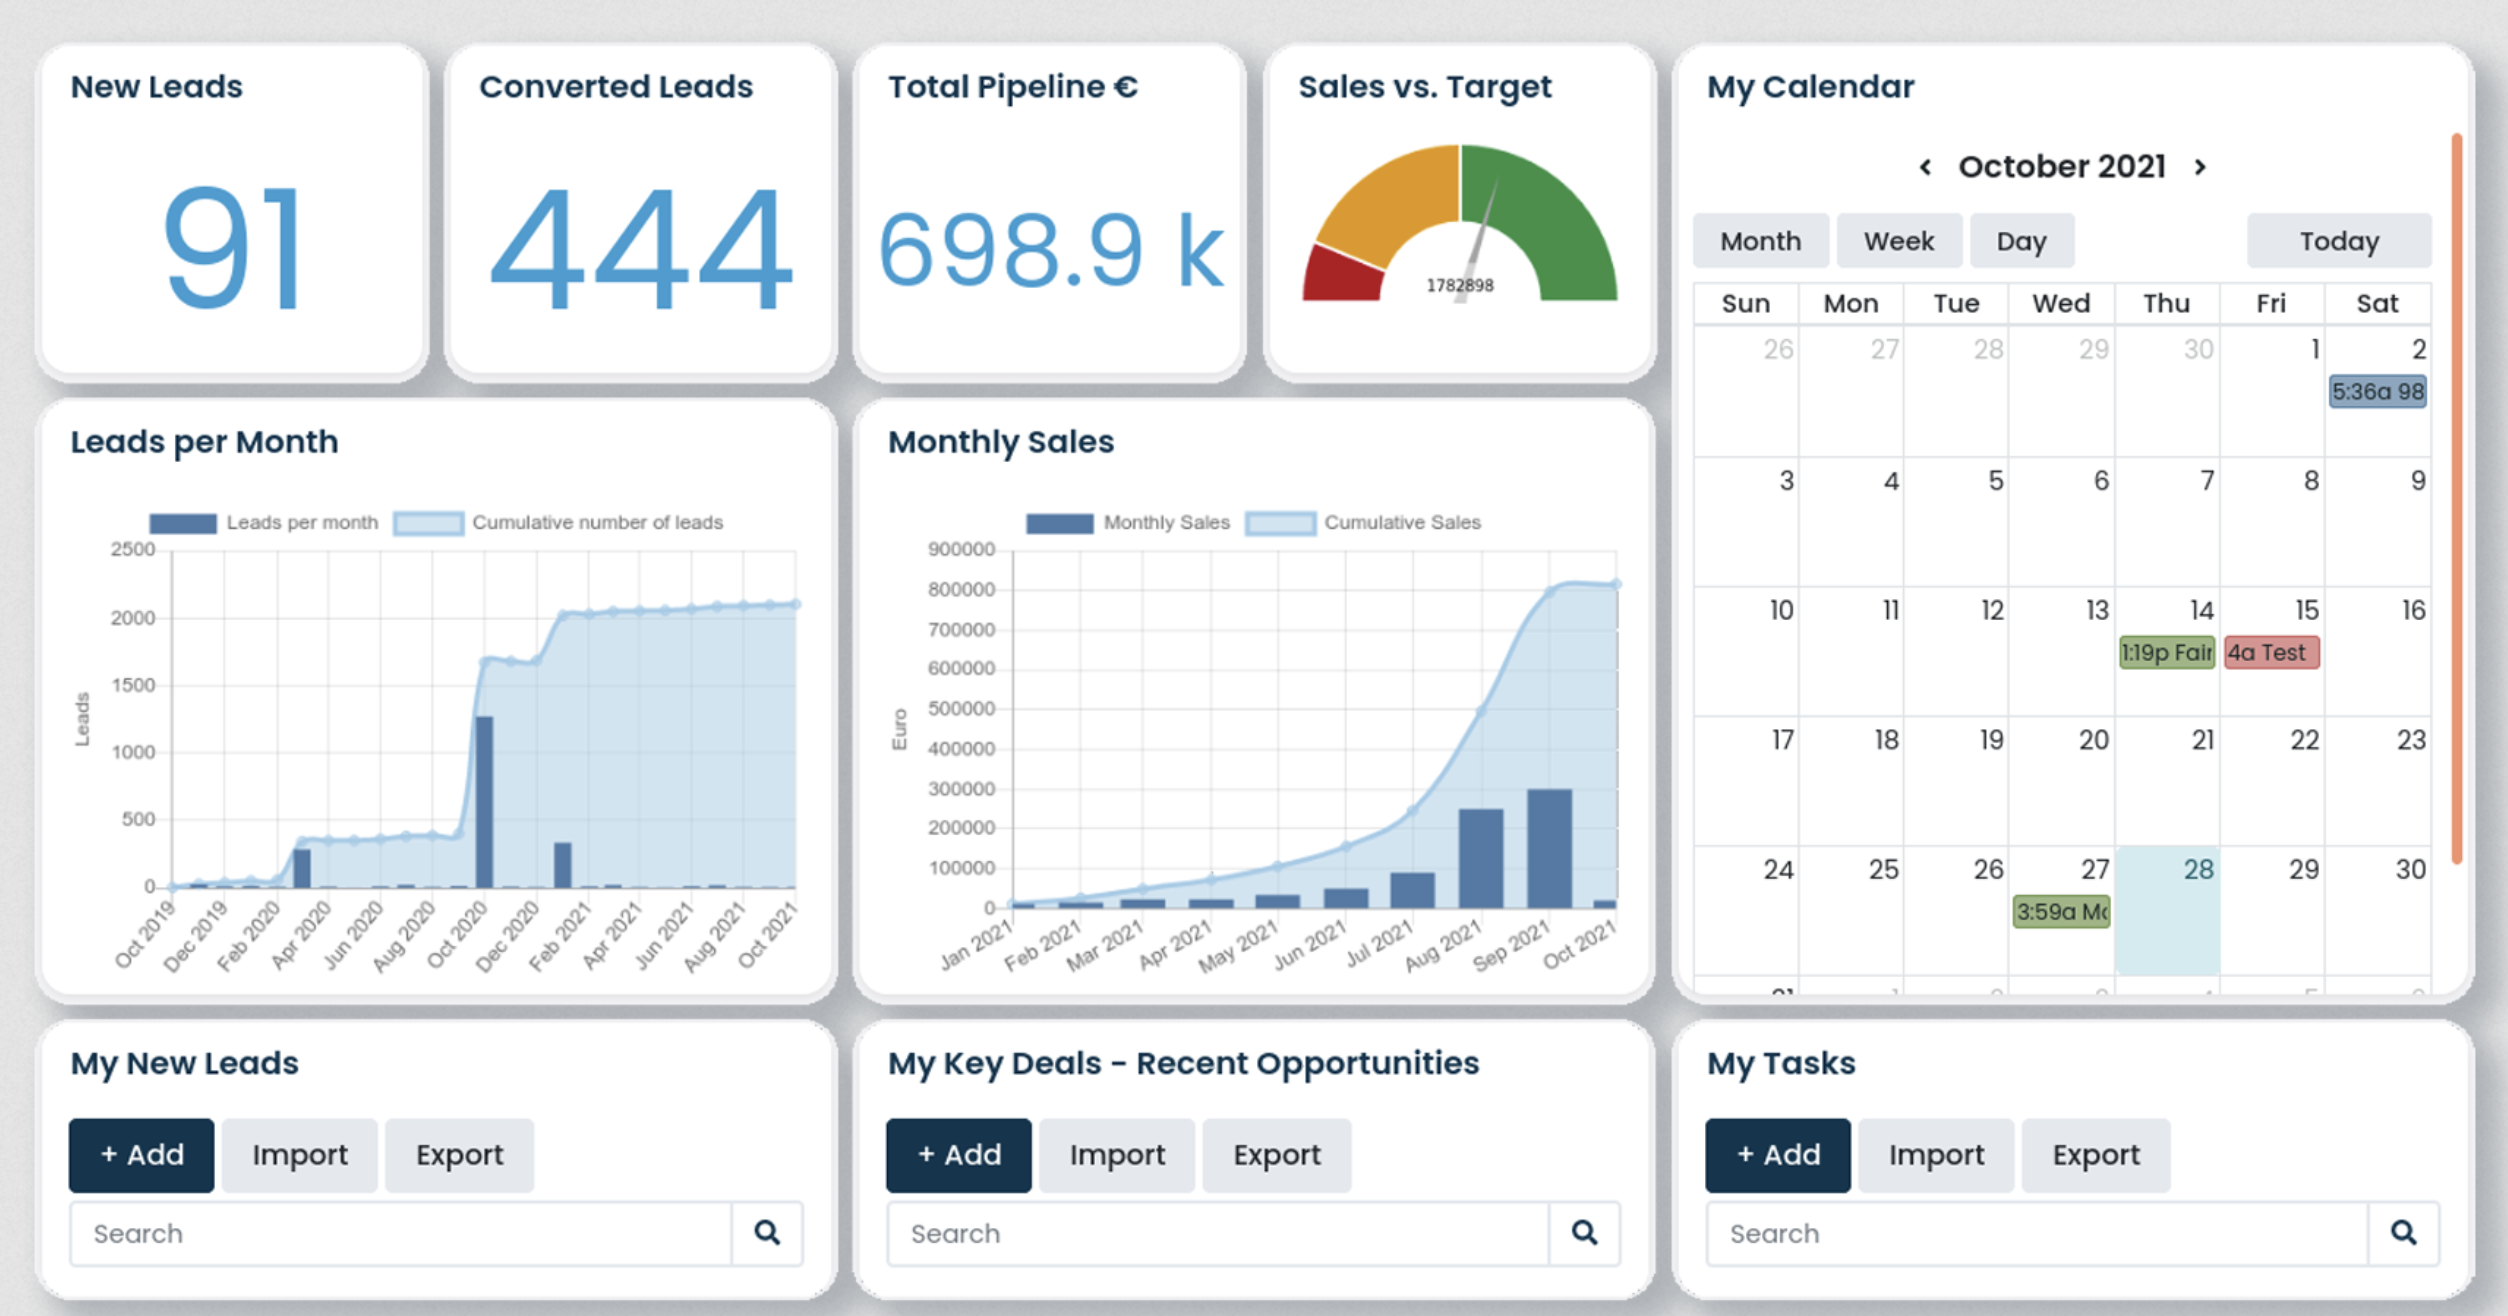Open the 3:59a event on October 27
2508x1316 pixels.
coord(2061,912)
